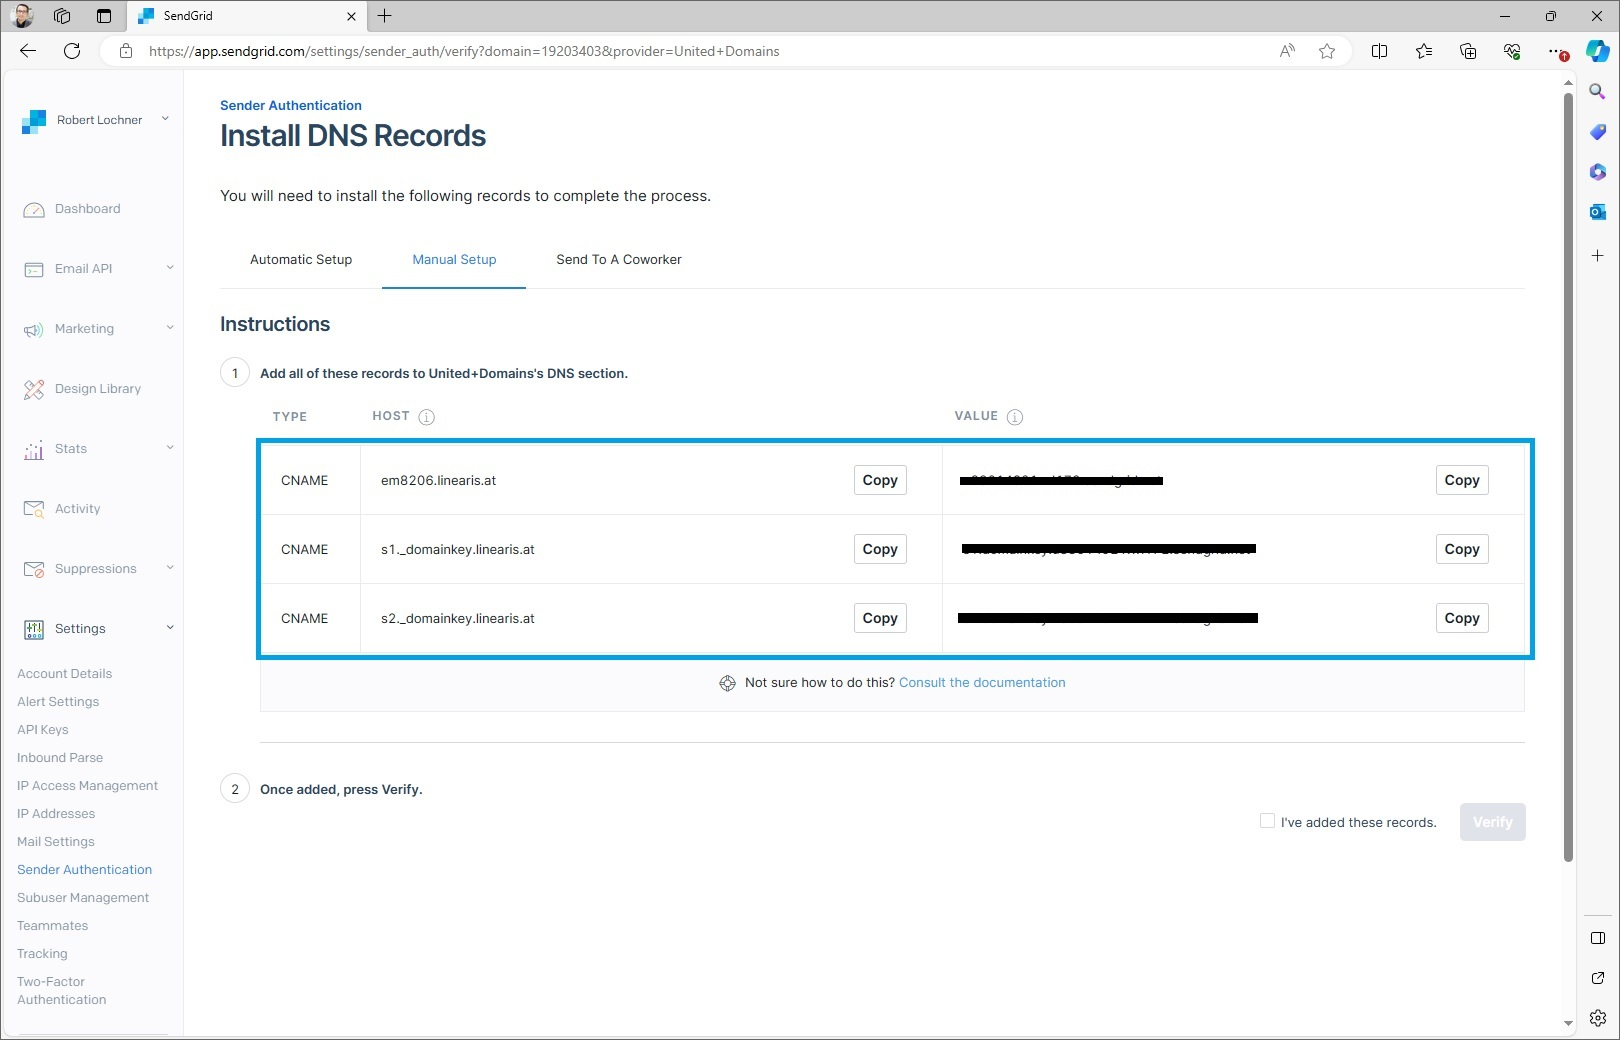Screen dimensions: 1620x1040
Task: Open tab actions menu icon
Action: coord(104,16)
